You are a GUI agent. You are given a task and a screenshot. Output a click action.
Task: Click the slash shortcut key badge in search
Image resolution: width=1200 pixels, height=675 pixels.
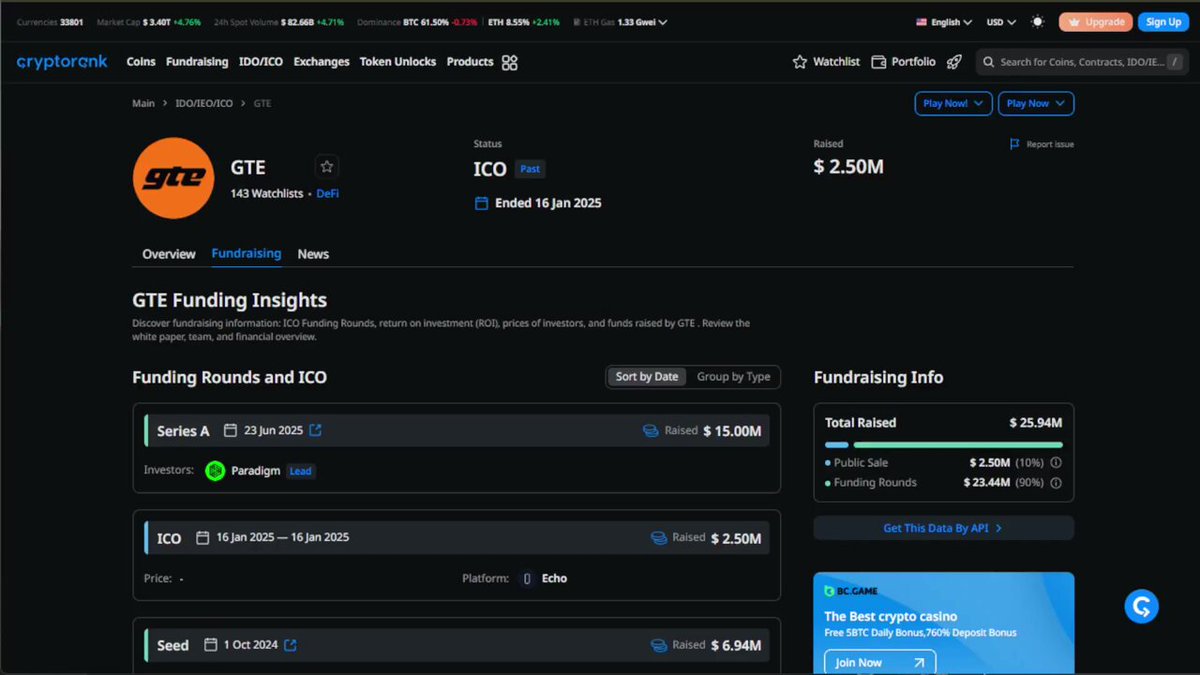pos(1174,62)
